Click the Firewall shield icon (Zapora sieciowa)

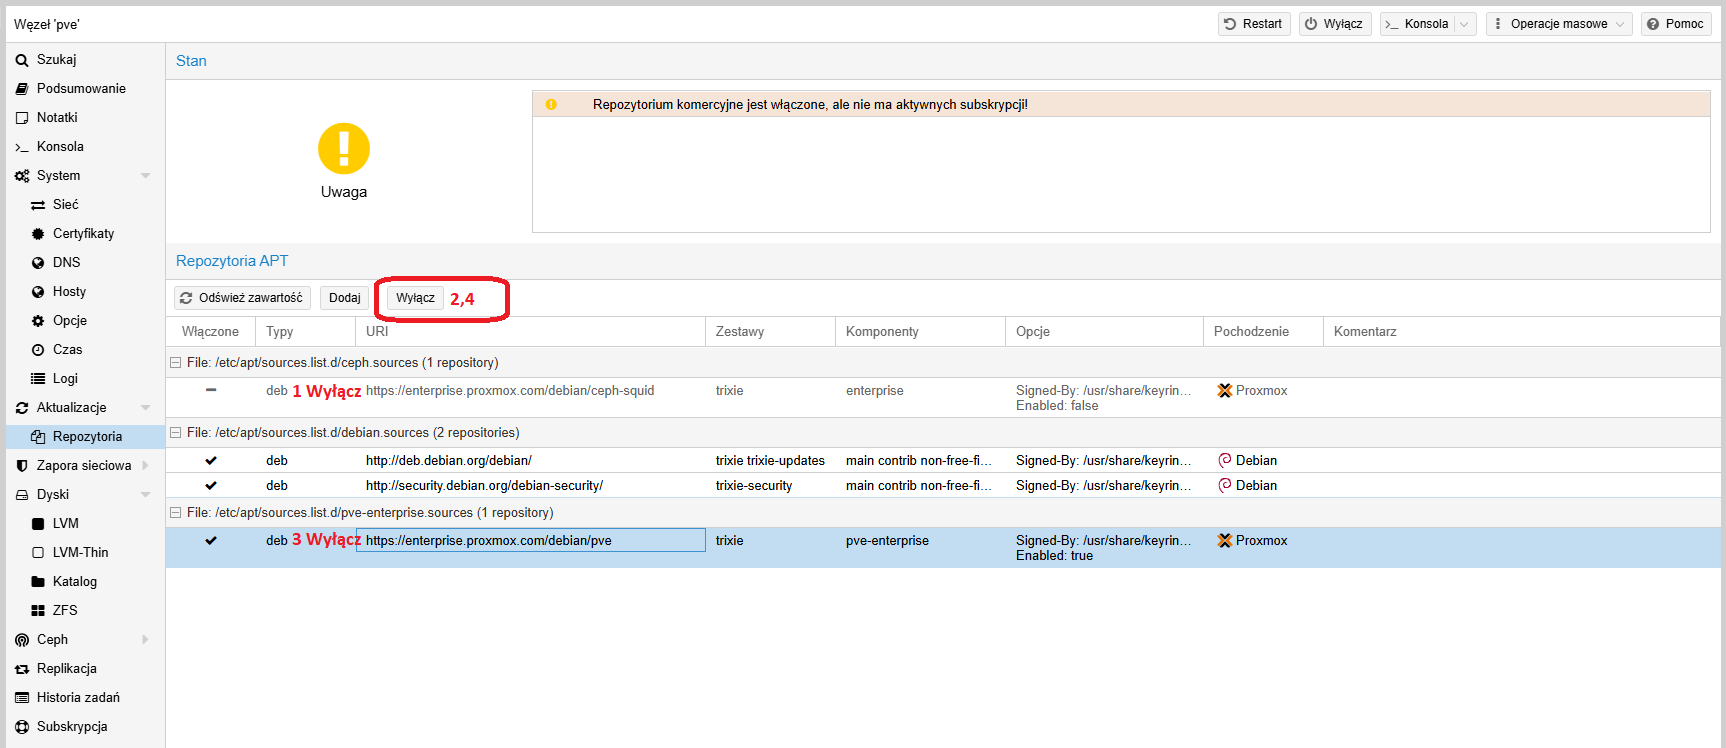point(22,466)
